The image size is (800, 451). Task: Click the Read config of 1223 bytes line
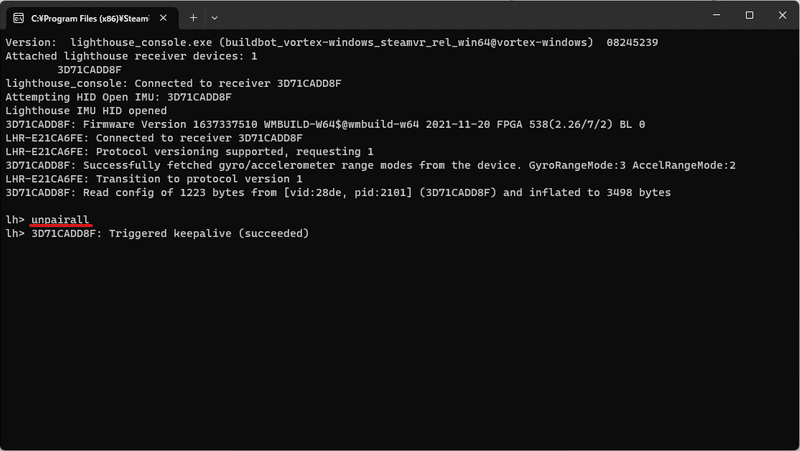338,193
